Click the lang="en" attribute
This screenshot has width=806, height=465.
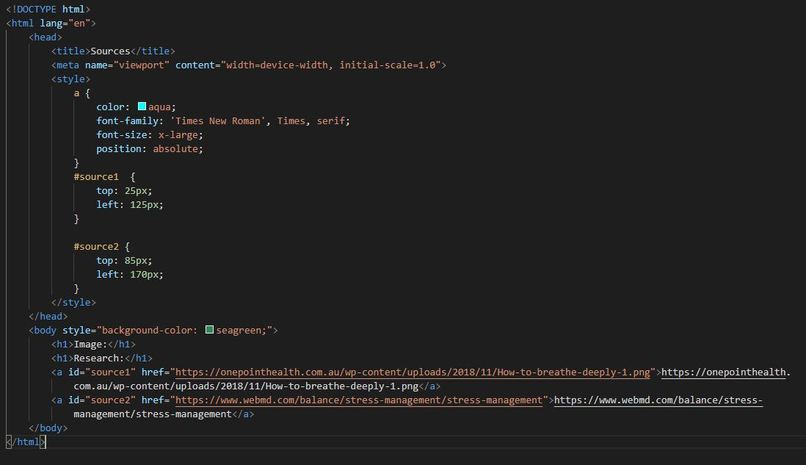tap(65, 23)
